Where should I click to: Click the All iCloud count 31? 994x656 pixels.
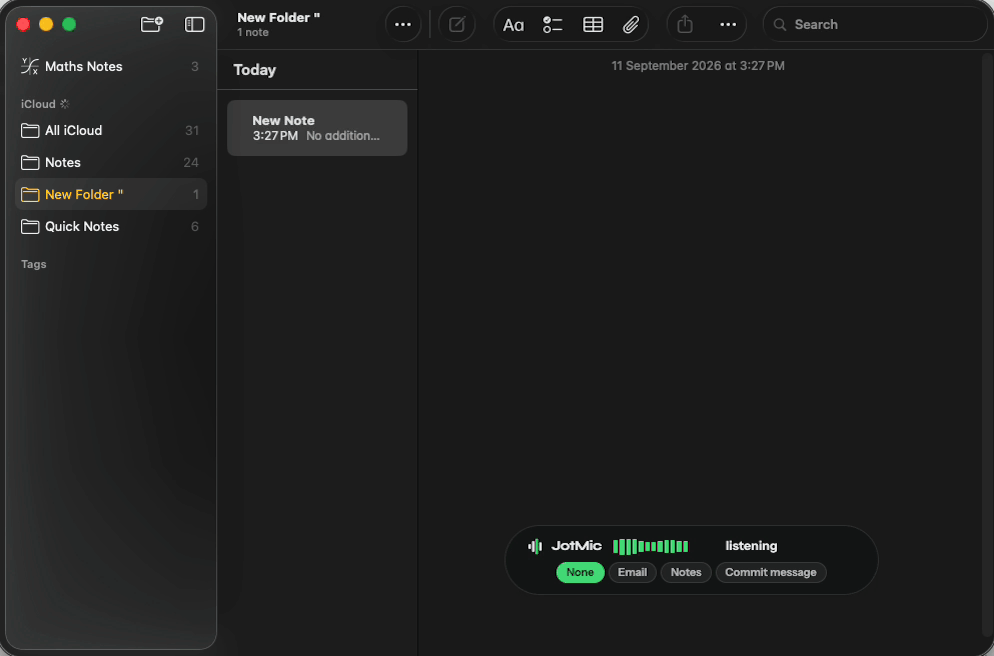tap(192, 131)
